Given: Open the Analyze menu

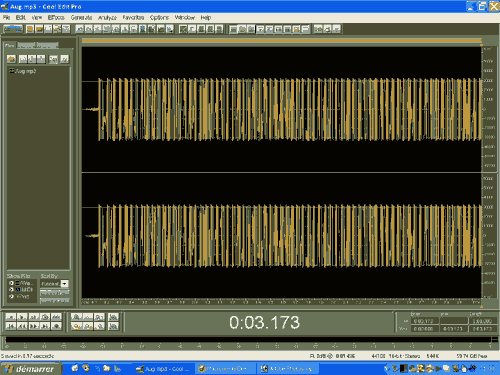Looking at the screenshot, I should point(107,17).
